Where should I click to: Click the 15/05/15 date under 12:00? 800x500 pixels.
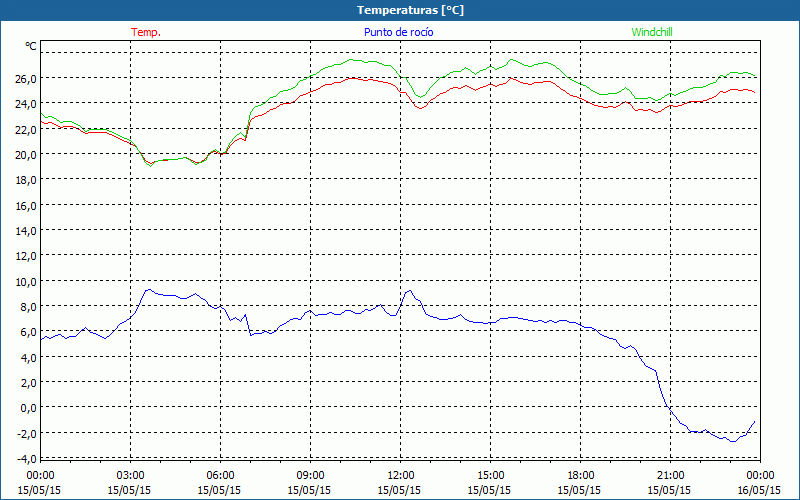coord(399,490)
